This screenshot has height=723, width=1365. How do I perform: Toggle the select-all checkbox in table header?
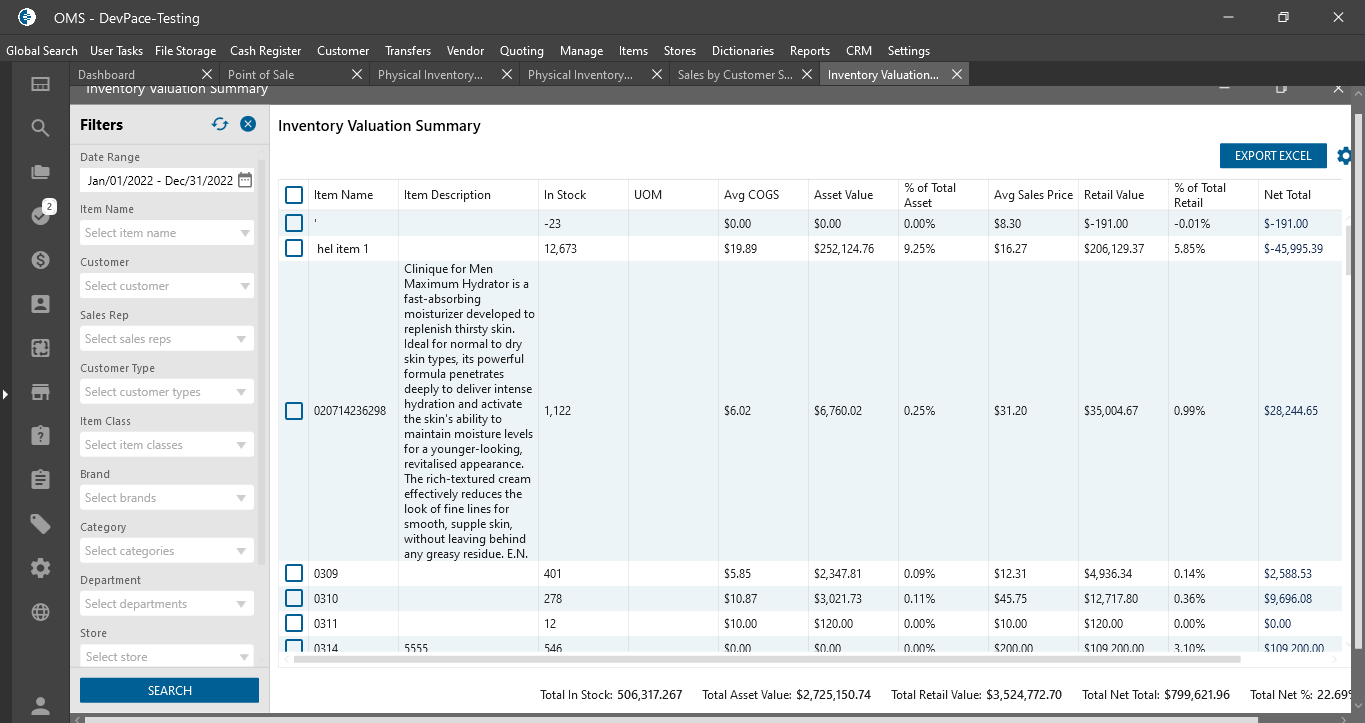click(294, 195)
